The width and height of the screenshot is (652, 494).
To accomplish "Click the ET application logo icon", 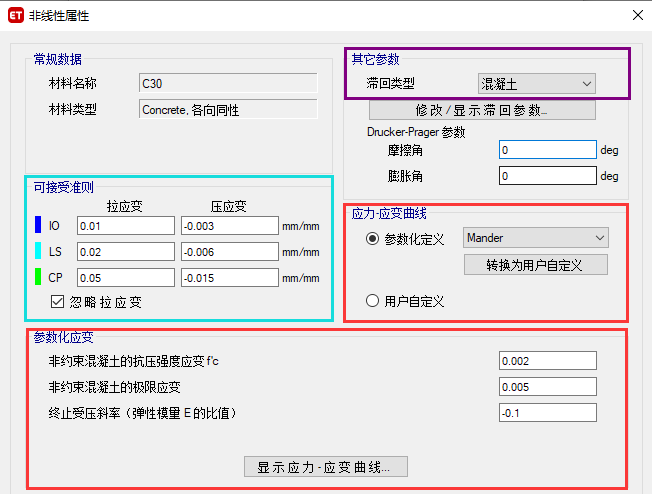I will tap(16, 15).
